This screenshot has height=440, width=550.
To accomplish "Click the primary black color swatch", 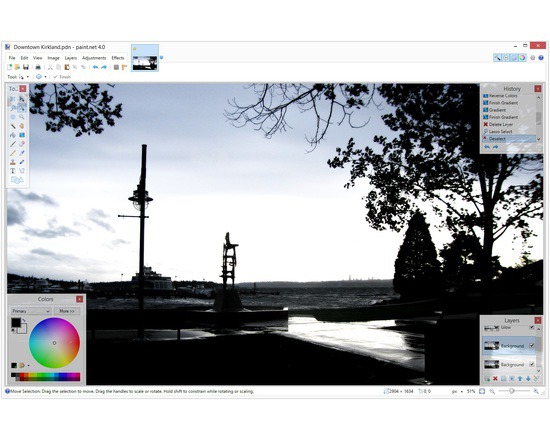I will pyautogui.click(x=16, y=322).
